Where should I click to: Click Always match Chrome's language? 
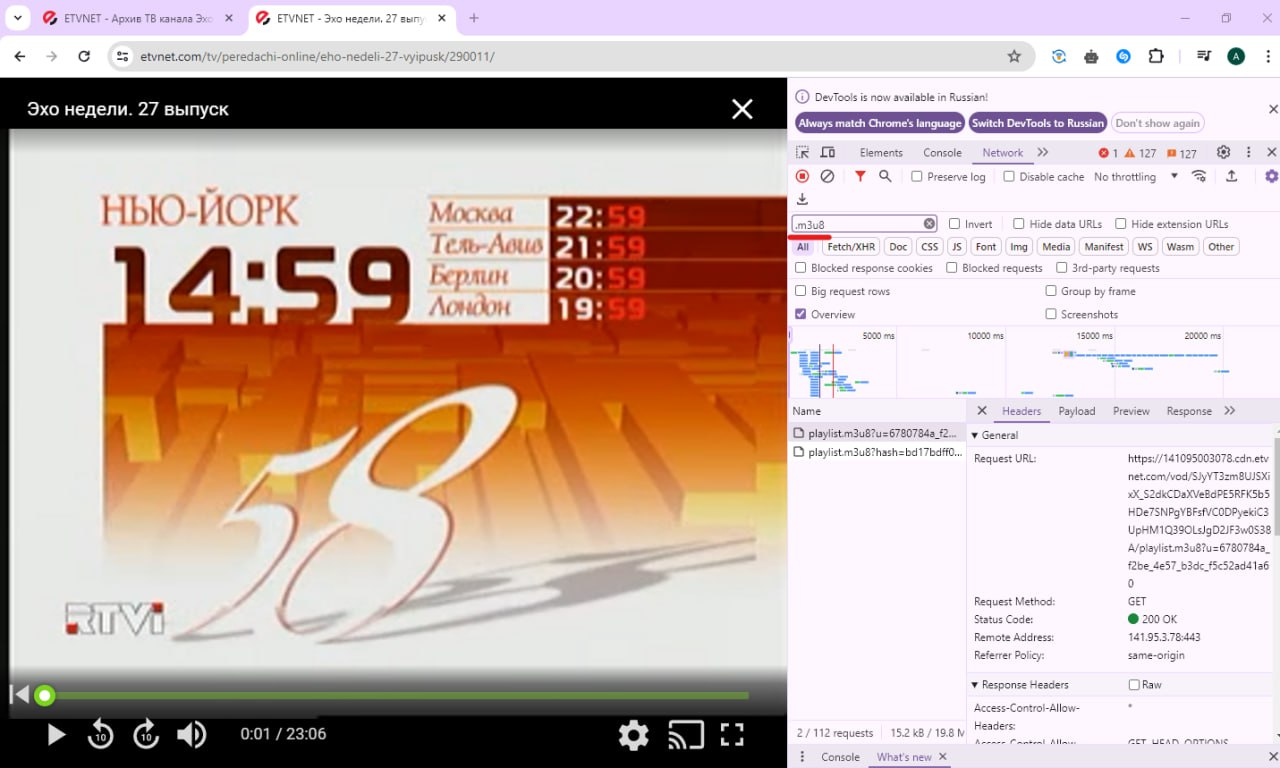(880, 123)
